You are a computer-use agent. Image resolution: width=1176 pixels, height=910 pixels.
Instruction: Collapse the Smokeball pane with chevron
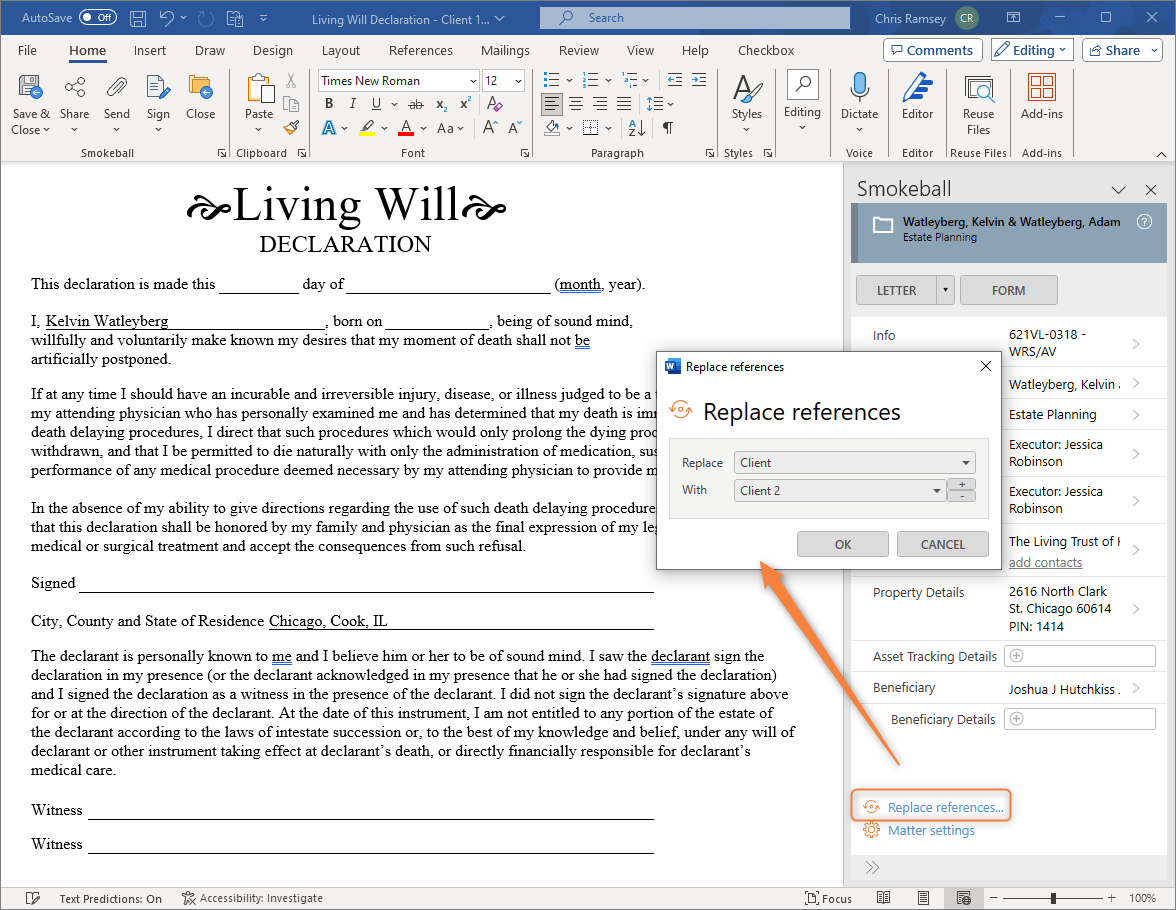1118,191
